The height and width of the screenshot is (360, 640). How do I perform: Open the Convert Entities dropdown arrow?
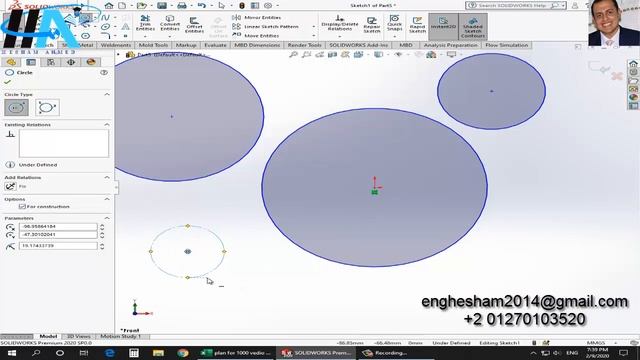[170, 36]
